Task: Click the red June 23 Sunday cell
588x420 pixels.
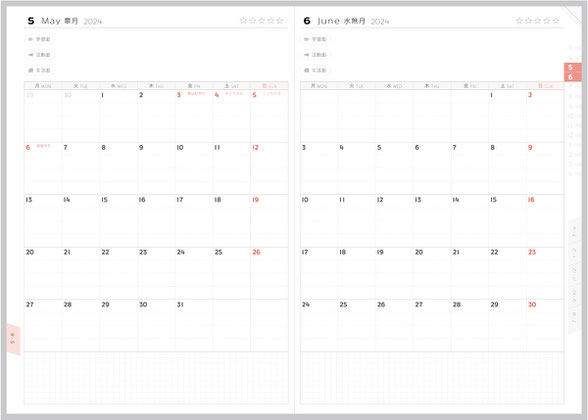Action: [545, 273]
